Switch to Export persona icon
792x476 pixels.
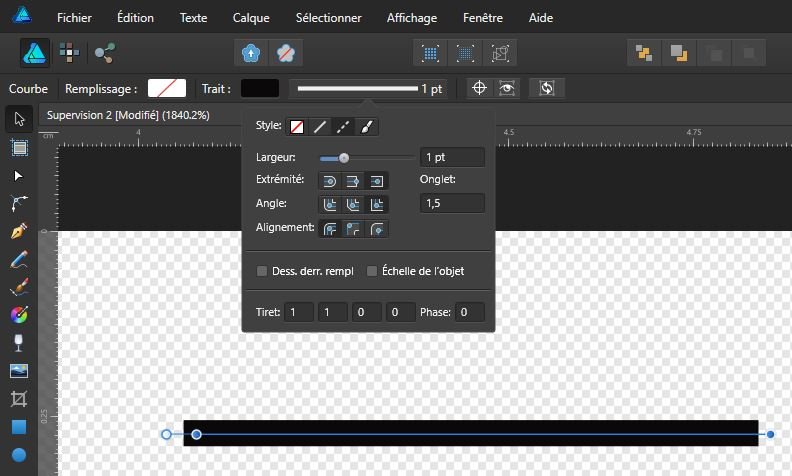(x=105, y=53)
